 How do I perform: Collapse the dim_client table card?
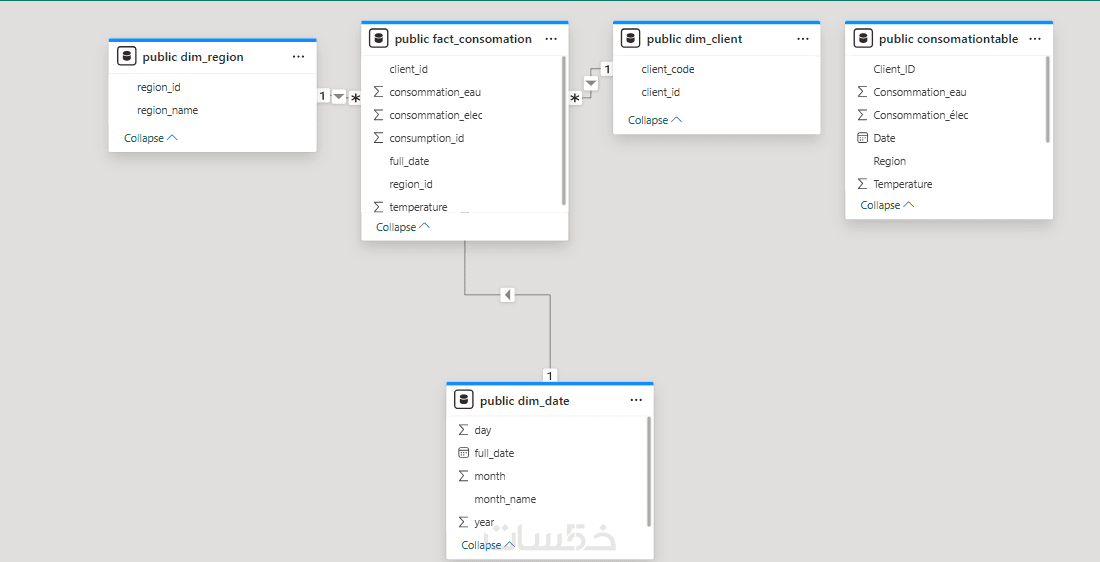[x=654, y=120]
